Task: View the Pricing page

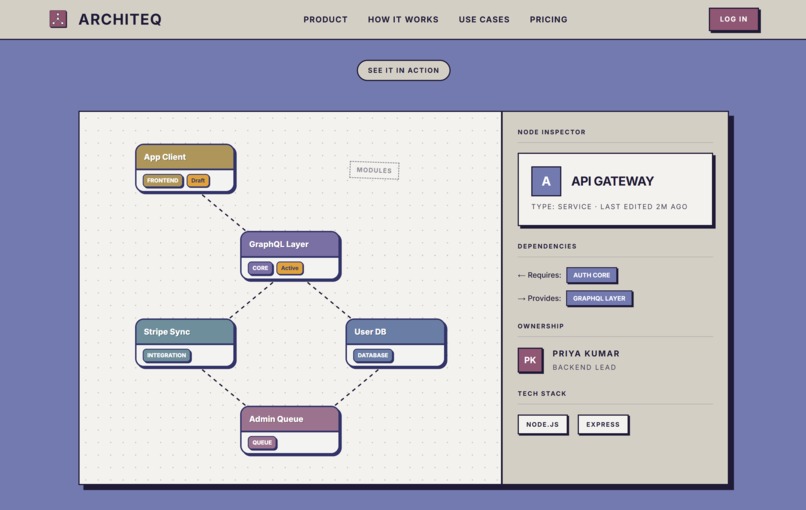Action: [x=548, y=20]
